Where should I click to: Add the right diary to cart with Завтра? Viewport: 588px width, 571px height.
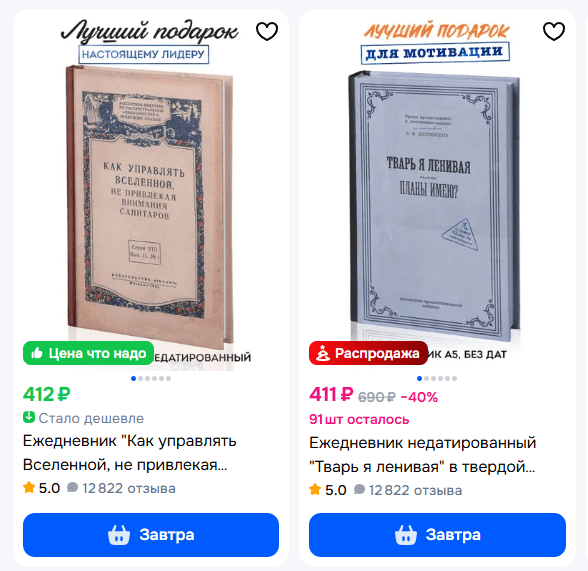click(x=437, y=535)
